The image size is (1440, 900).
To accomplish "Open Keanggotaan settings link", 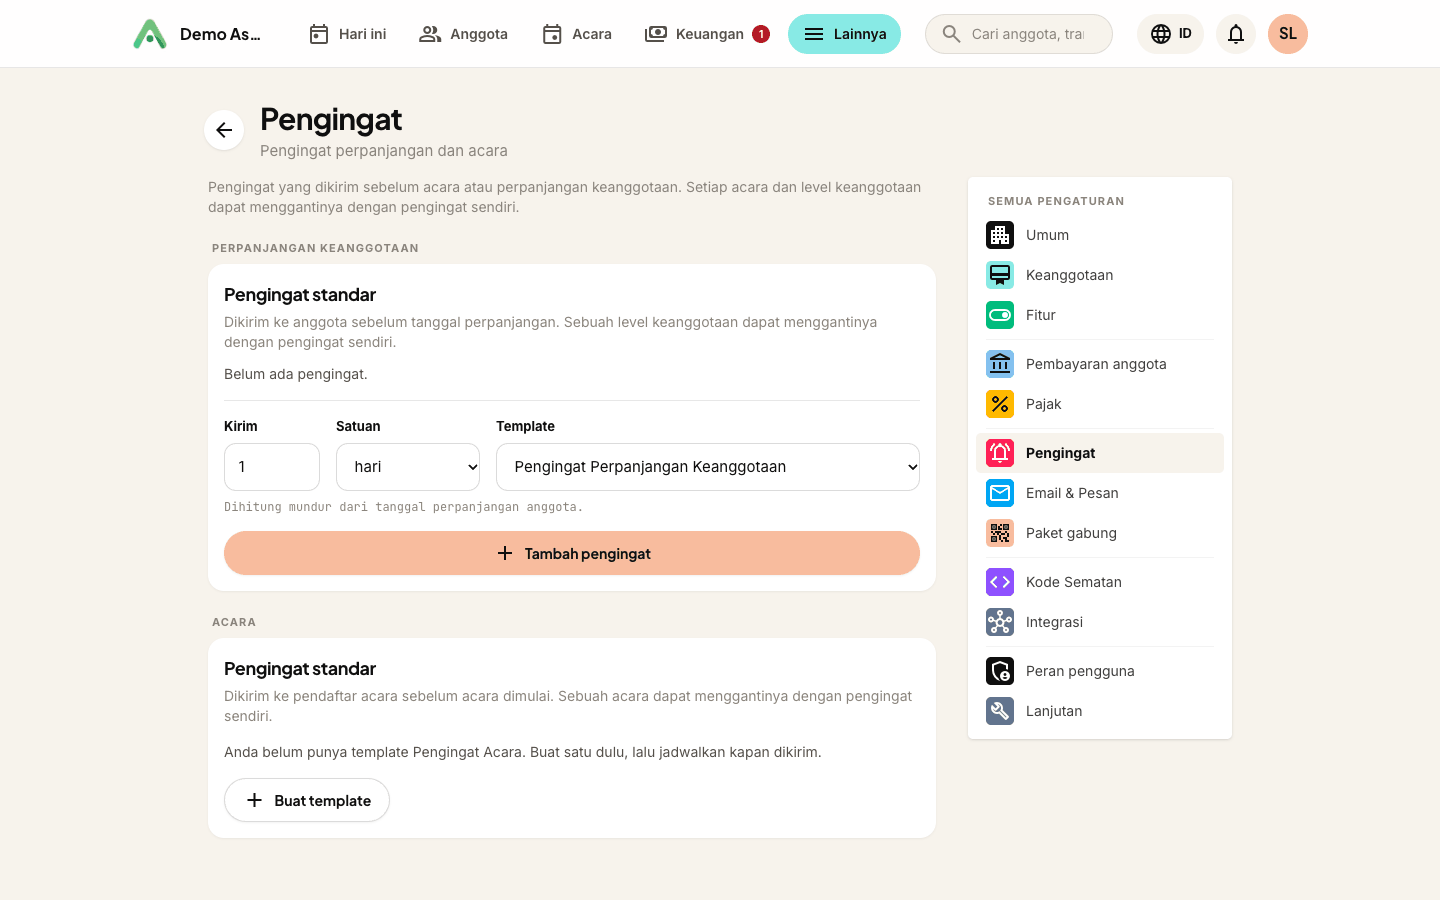I will pyautogui.click(x=1100, y=275).
